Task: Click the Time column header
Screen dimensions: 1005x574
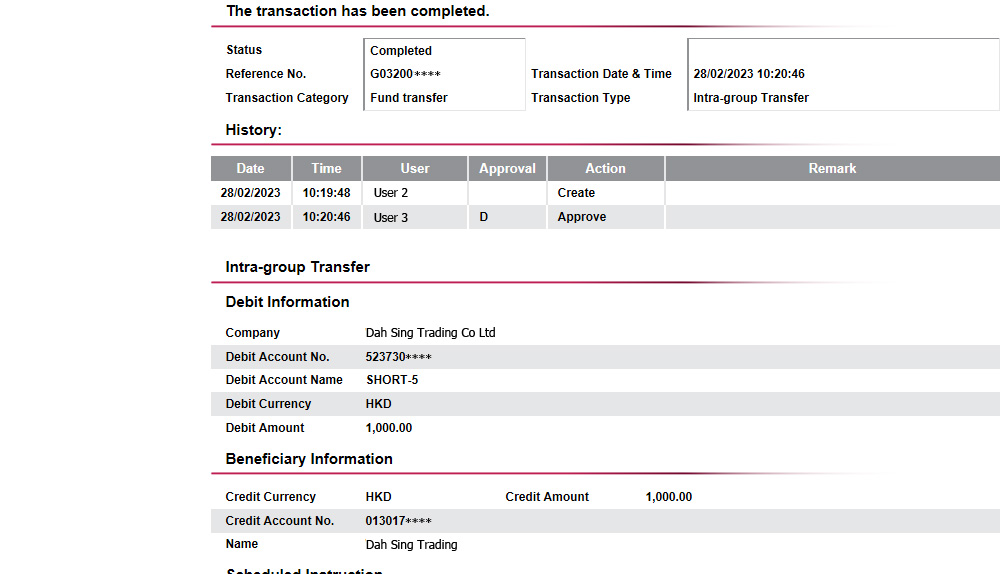Action: tap(327, 169)
